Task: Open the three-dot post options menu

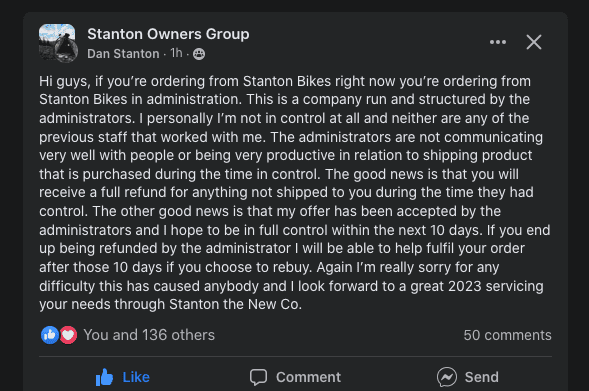Action: pos(498,42)
